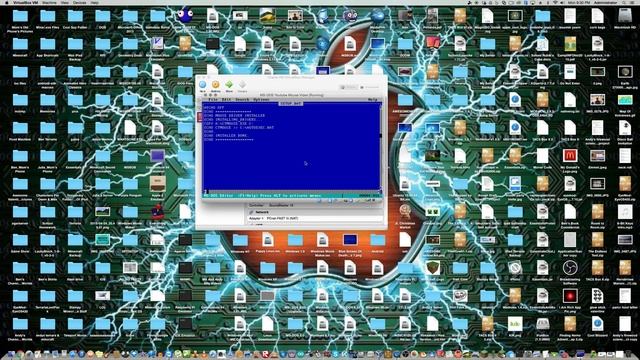Select the Mom's Old Phone's Pictures folder

[20, 16]
